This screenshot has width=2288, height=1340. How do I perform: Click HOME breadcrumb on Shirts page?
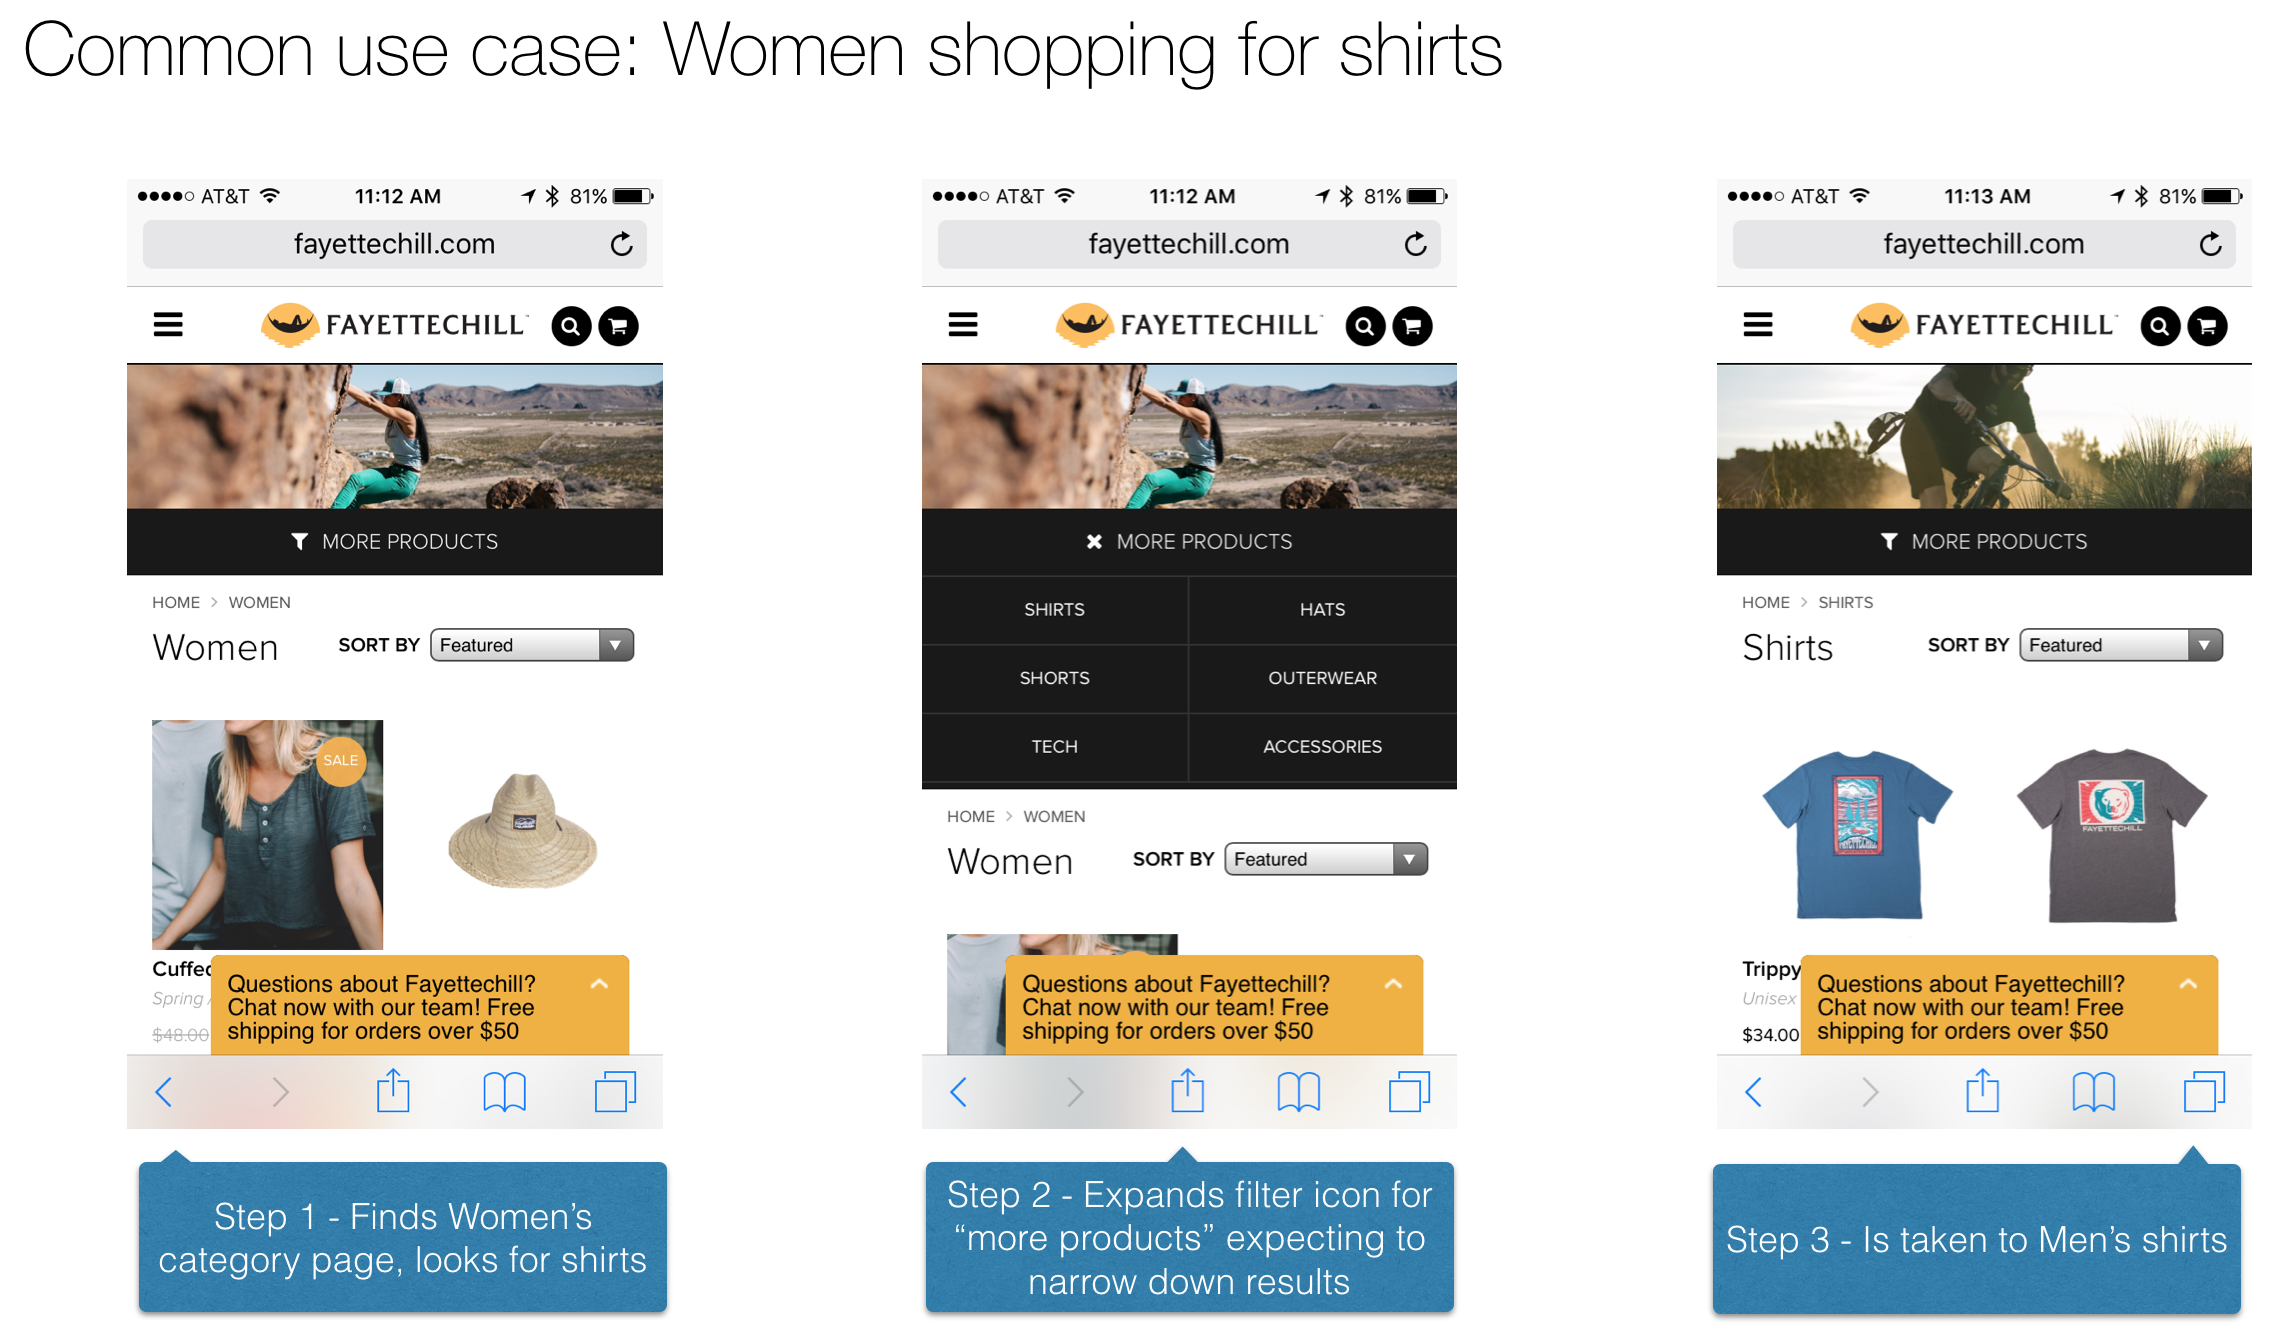[x=1765, y=602]
